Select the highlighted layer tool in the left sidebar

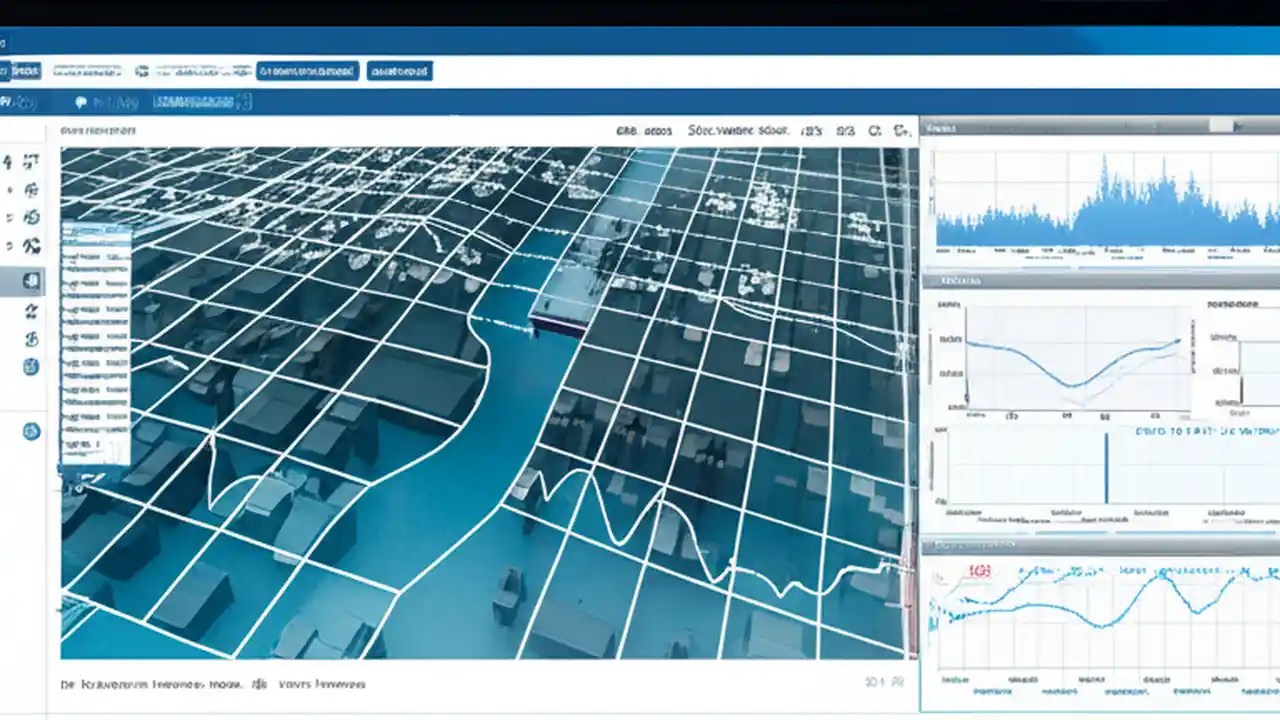point(31,281)
